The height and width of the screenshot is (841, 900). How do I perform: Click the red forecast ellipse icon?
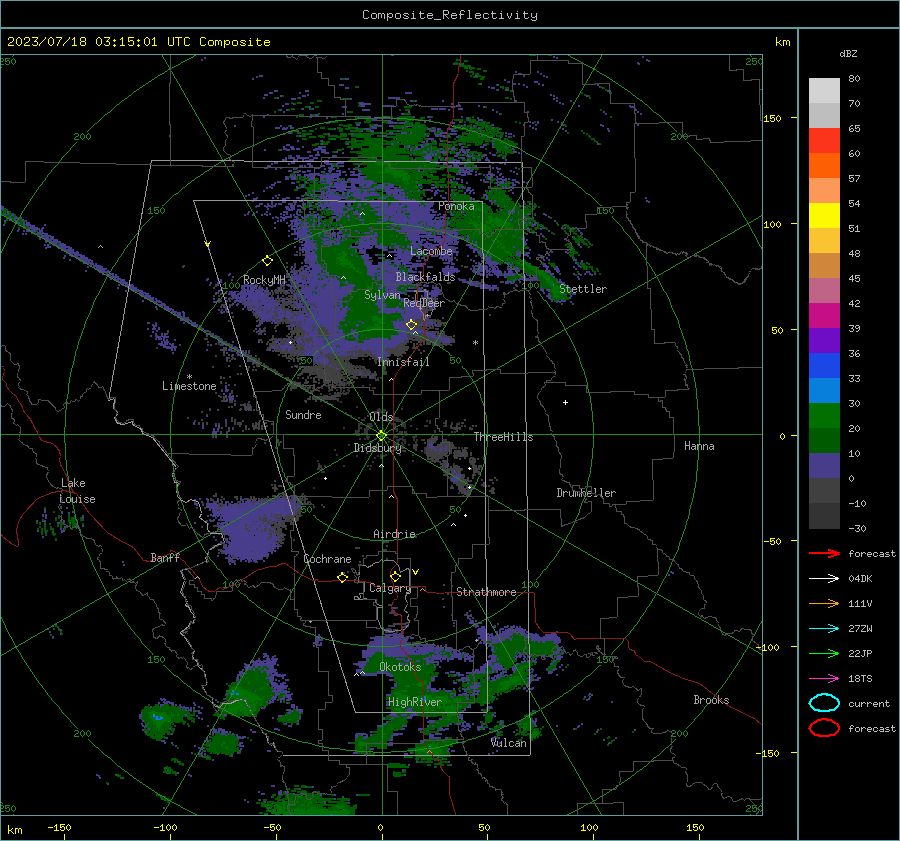coord(824,728)
